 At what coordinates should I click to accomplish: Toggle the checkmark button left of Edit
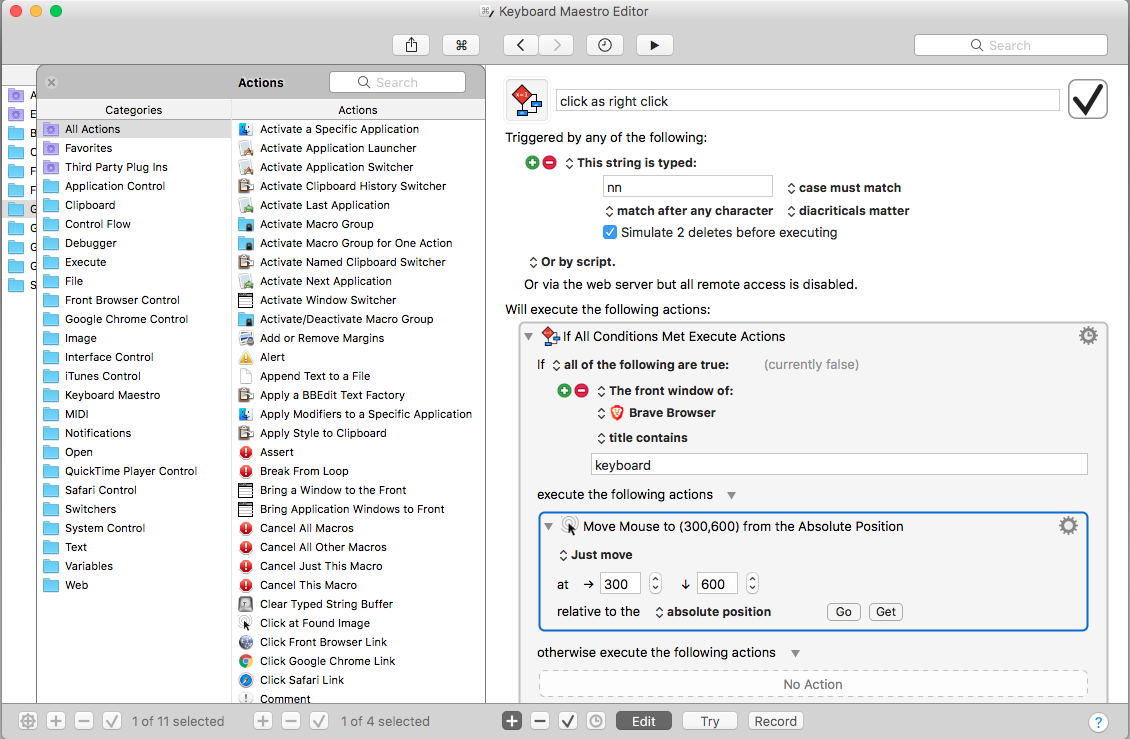click(x=568, y=721)
